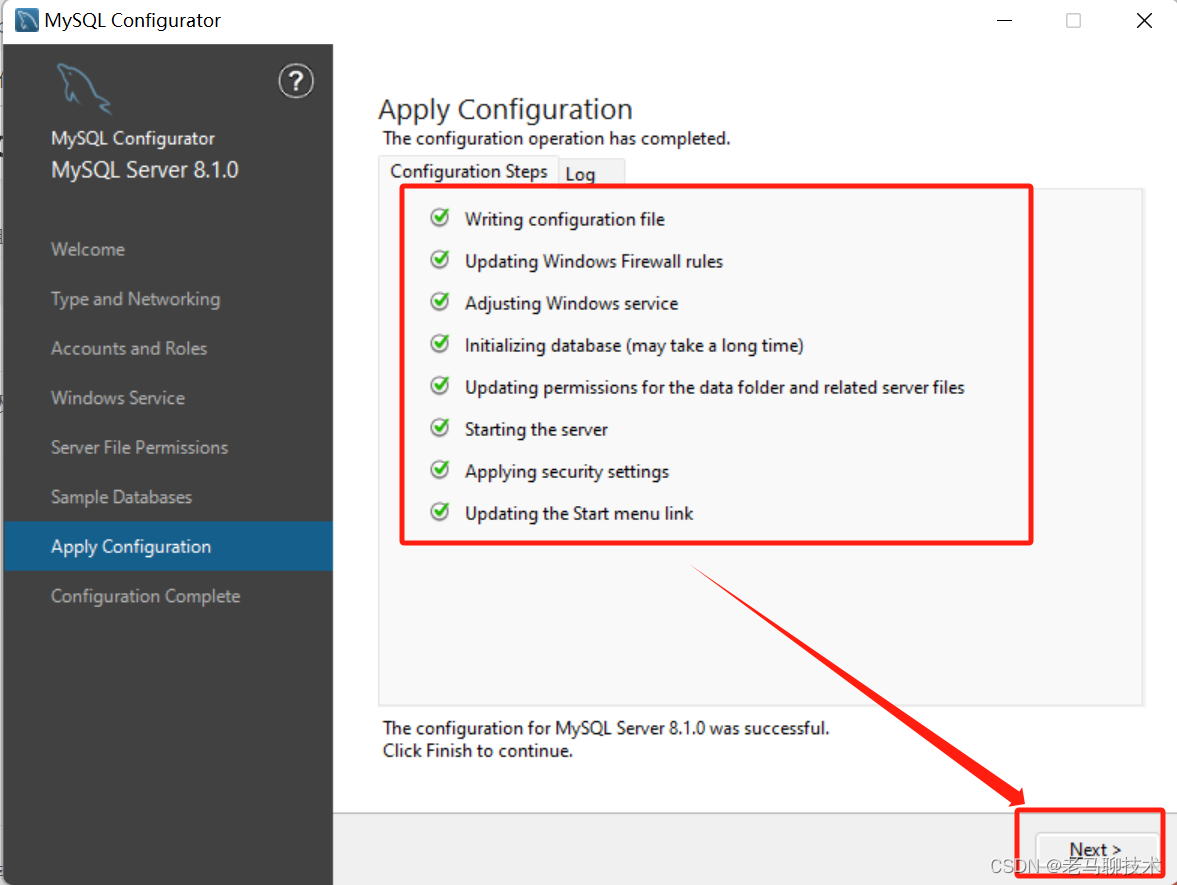Click 'configuration for MySQL Server 8.1.0 was successful' message
1177x885 pixels.
click(x=606, y=728)
